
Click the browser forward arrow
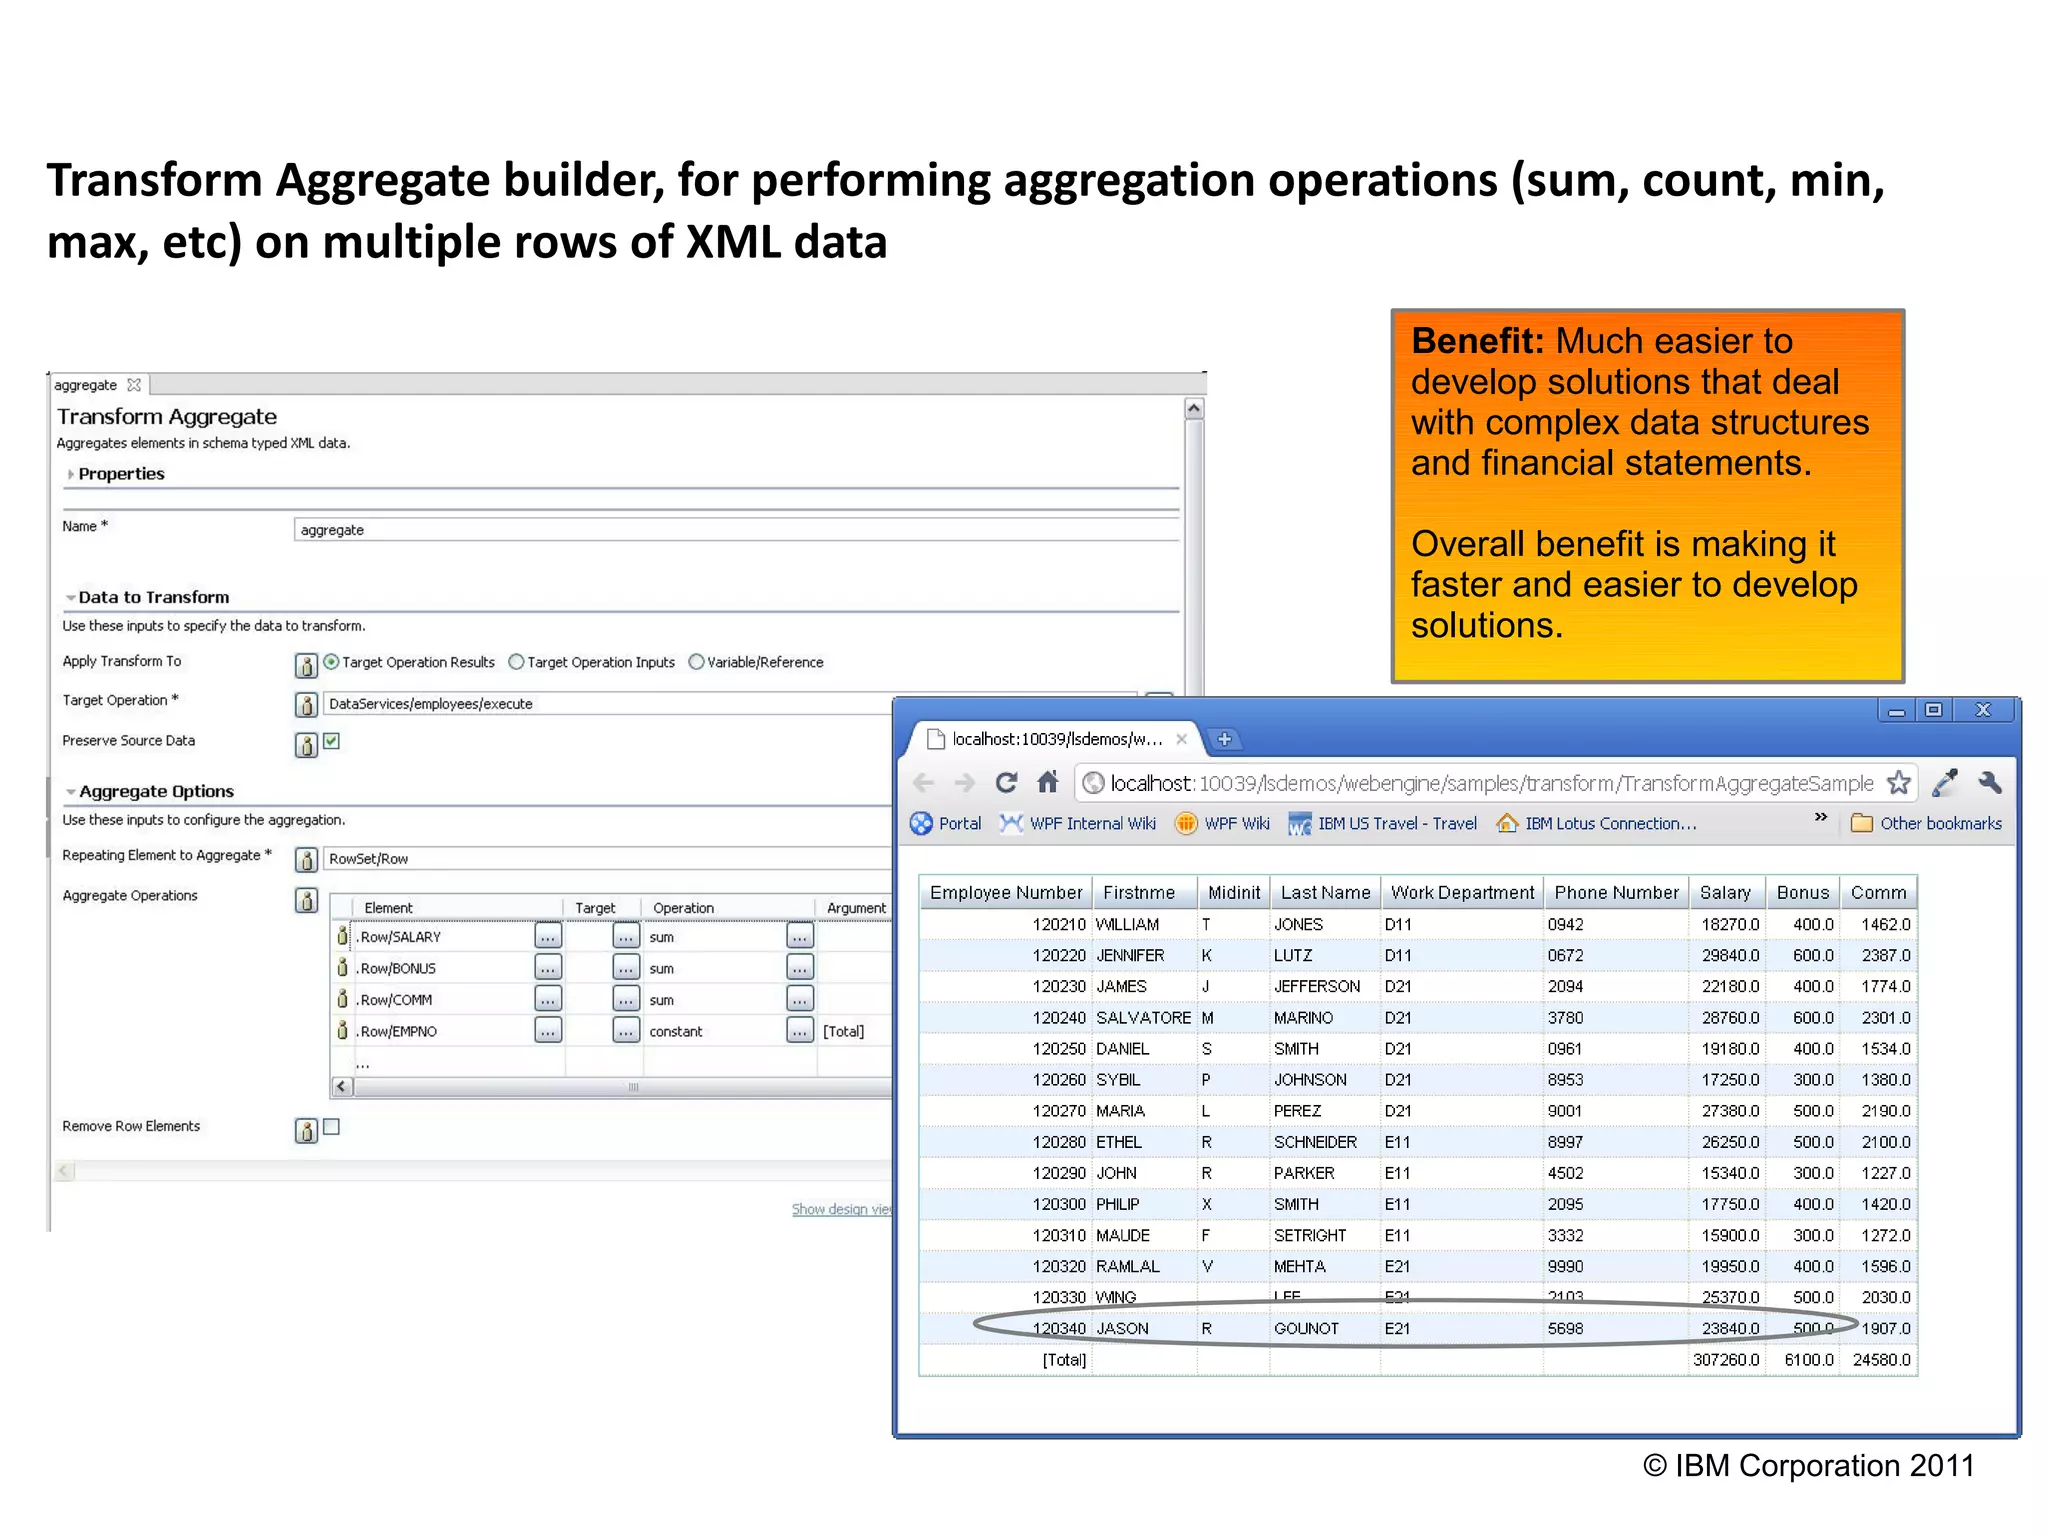(x=965, y=783)
